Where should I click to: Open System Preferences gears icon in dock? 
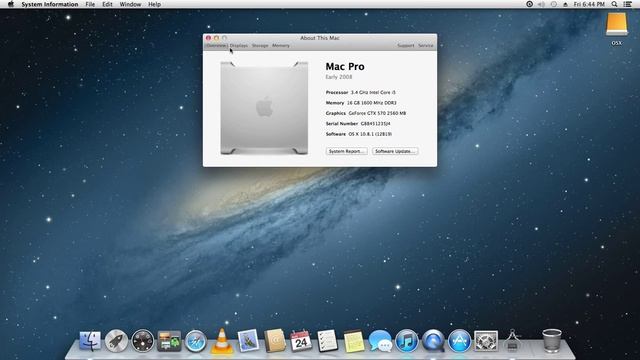pyautogui.click(x=486, y=341)
